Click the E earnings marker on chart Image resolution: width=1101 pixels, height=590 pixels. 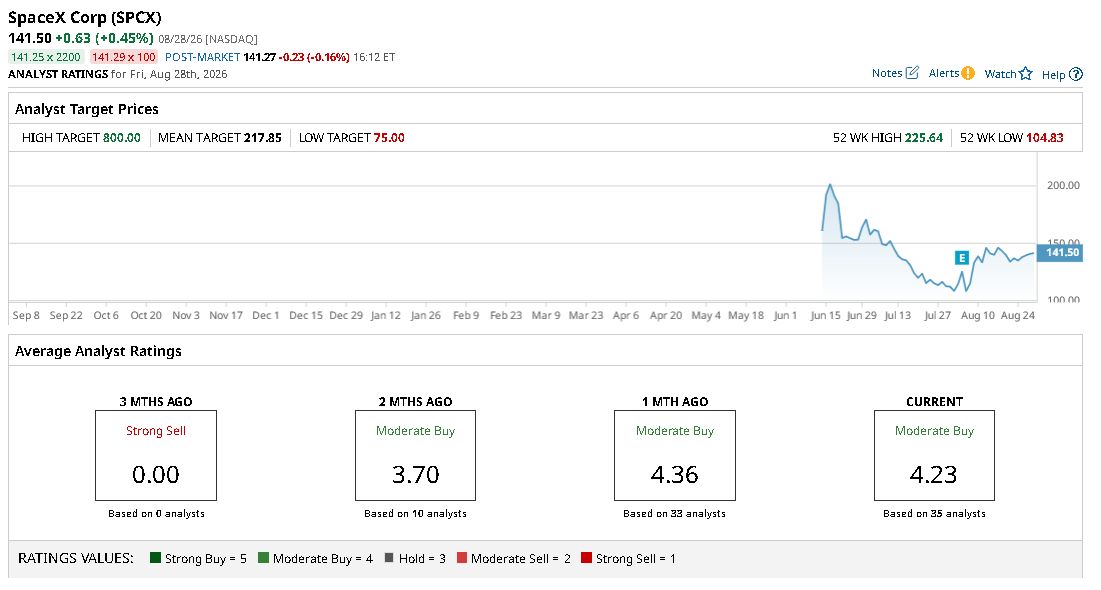[x=961, y=258]
